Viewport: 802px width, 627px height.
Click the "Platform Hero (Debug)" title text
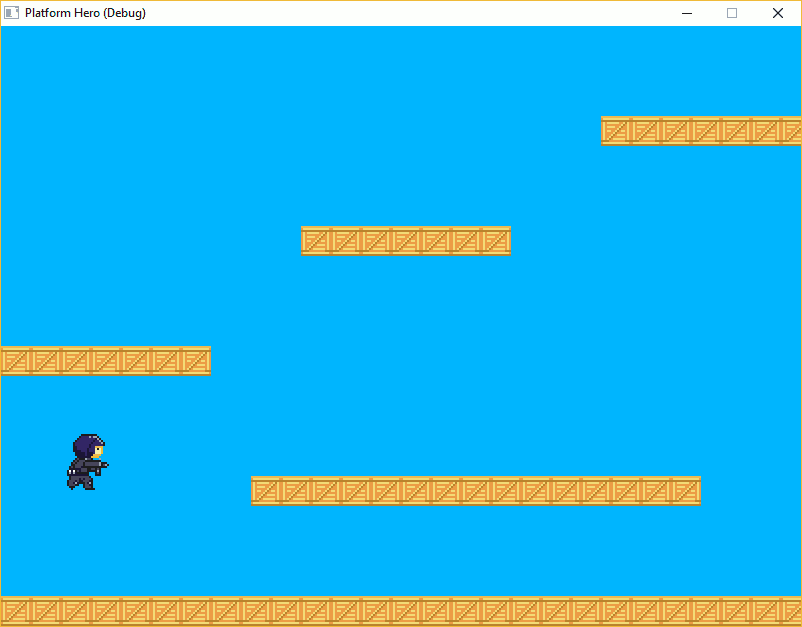point(85,13)
